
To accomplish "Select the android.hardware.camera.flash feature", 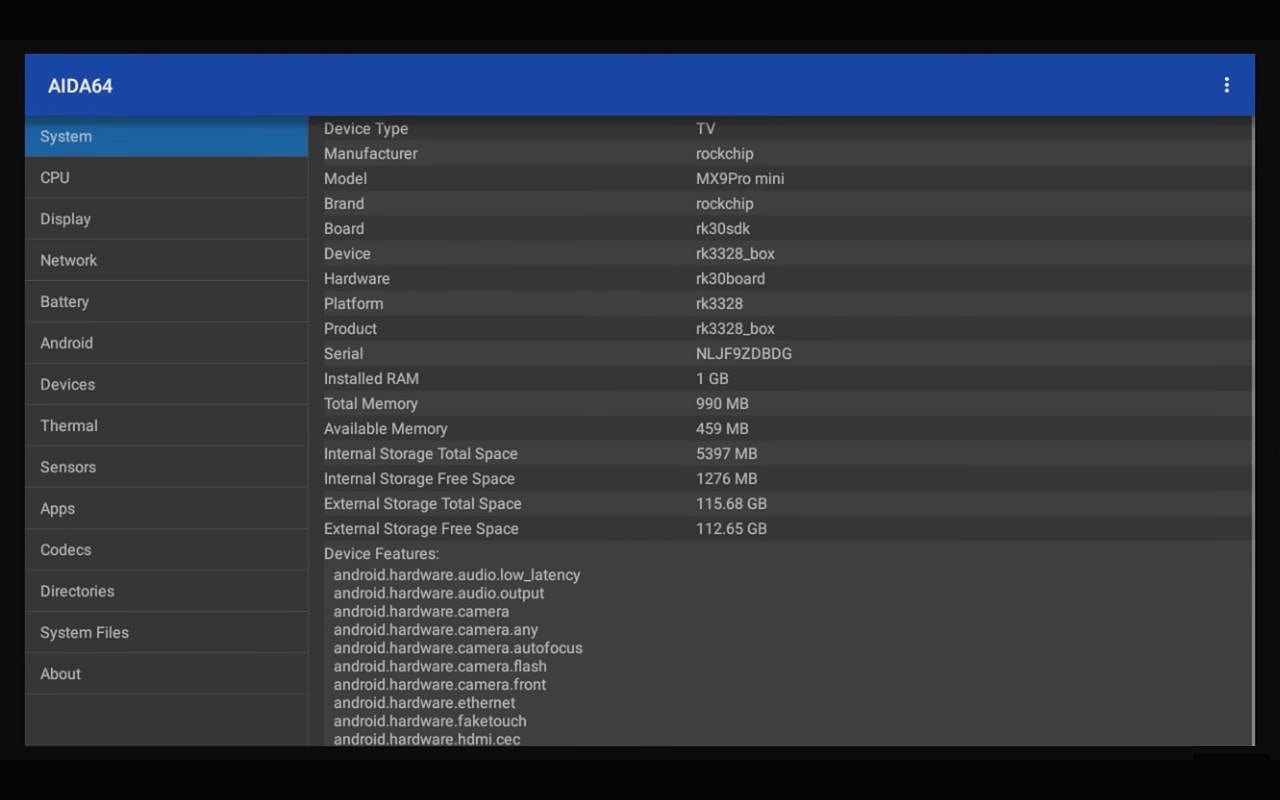I will 440,666.
